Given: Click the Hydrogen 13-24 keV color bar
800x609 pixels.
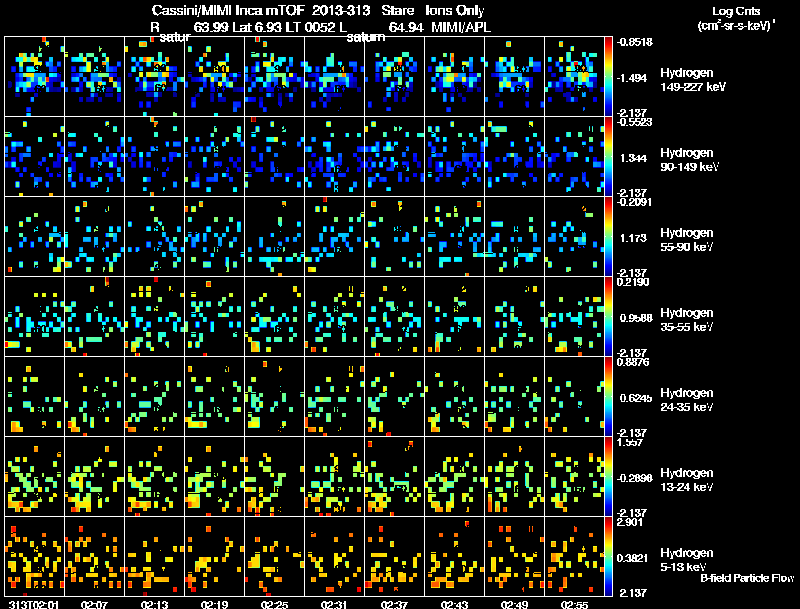Looking at the screenshot, I should point(608,477).
